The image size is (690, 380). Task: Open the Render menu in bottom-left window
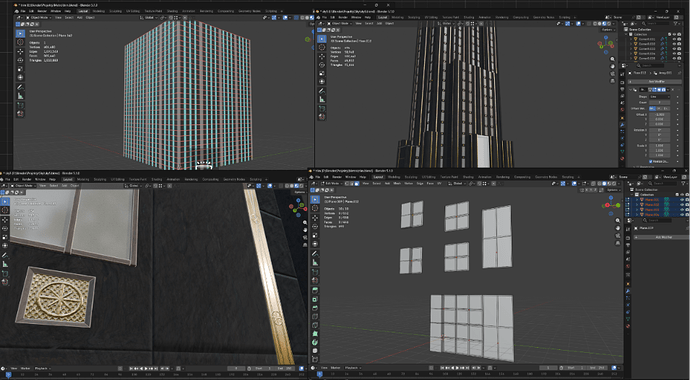click(27, 179)
